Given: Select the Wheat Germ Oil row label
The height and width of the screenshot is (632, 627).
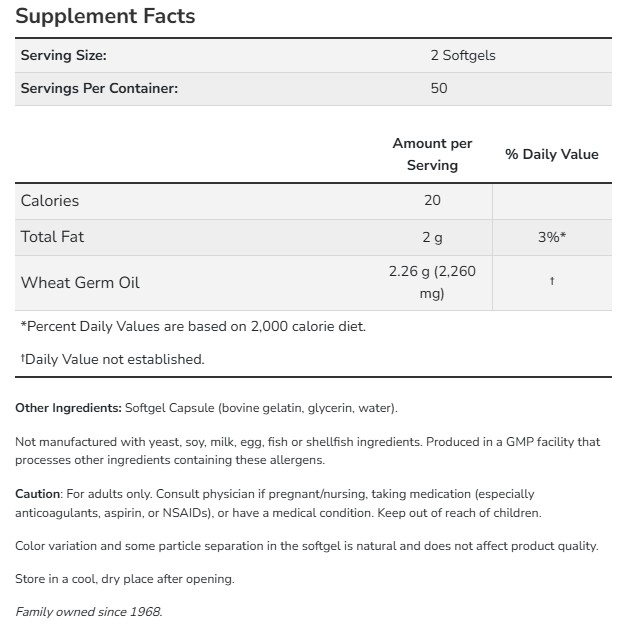Looking at the screenshot, I should point(80,283).
